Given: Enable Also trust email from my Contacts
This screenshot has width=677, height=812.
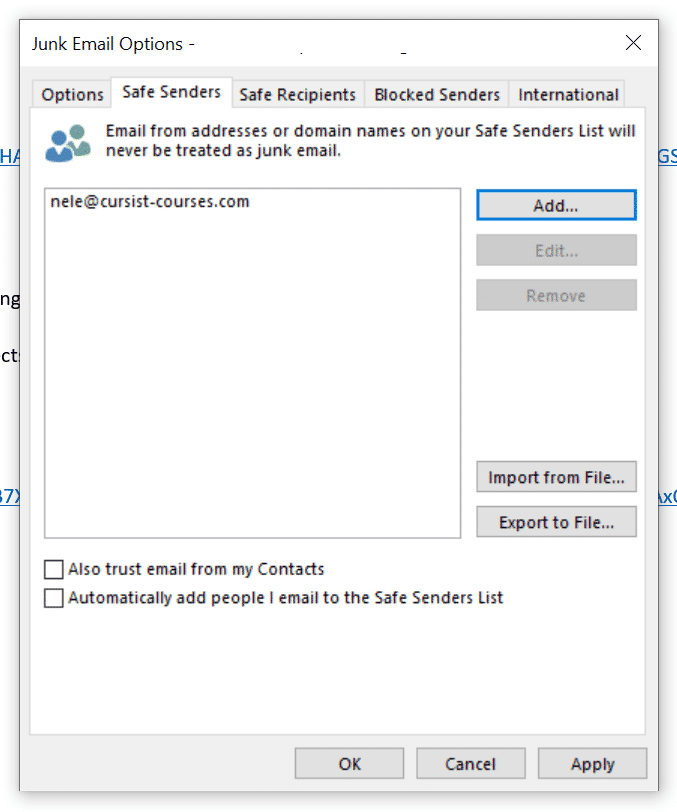Looking at the screenshot, I should (54, 569).
